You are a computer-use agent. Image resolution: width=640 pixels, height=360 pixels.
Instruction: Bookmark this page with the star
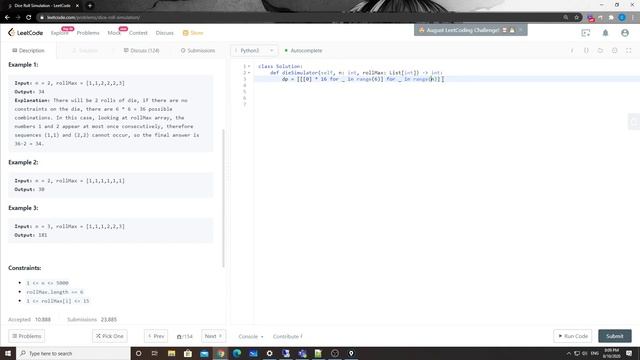tap(576, 17)
